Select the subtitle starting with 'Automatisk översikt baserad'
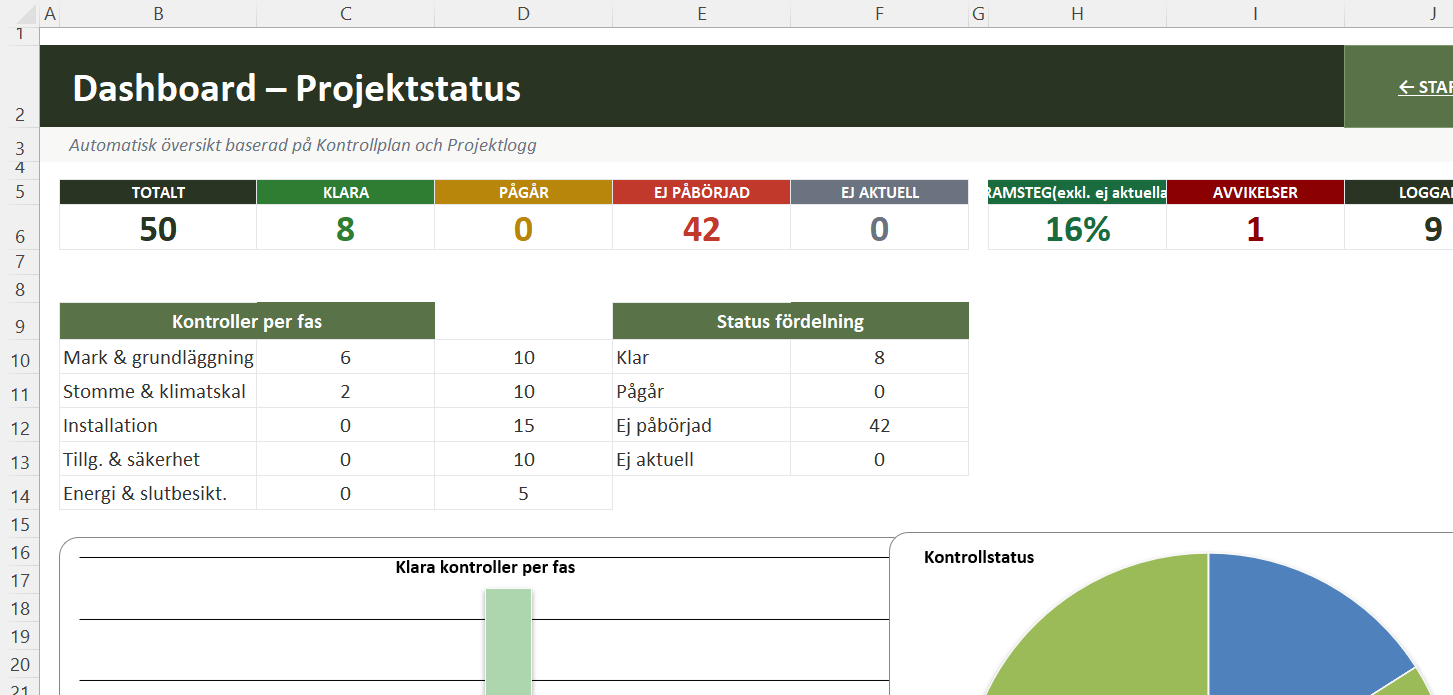Screen dimensions: 1453x695 (x=303, y=145)
